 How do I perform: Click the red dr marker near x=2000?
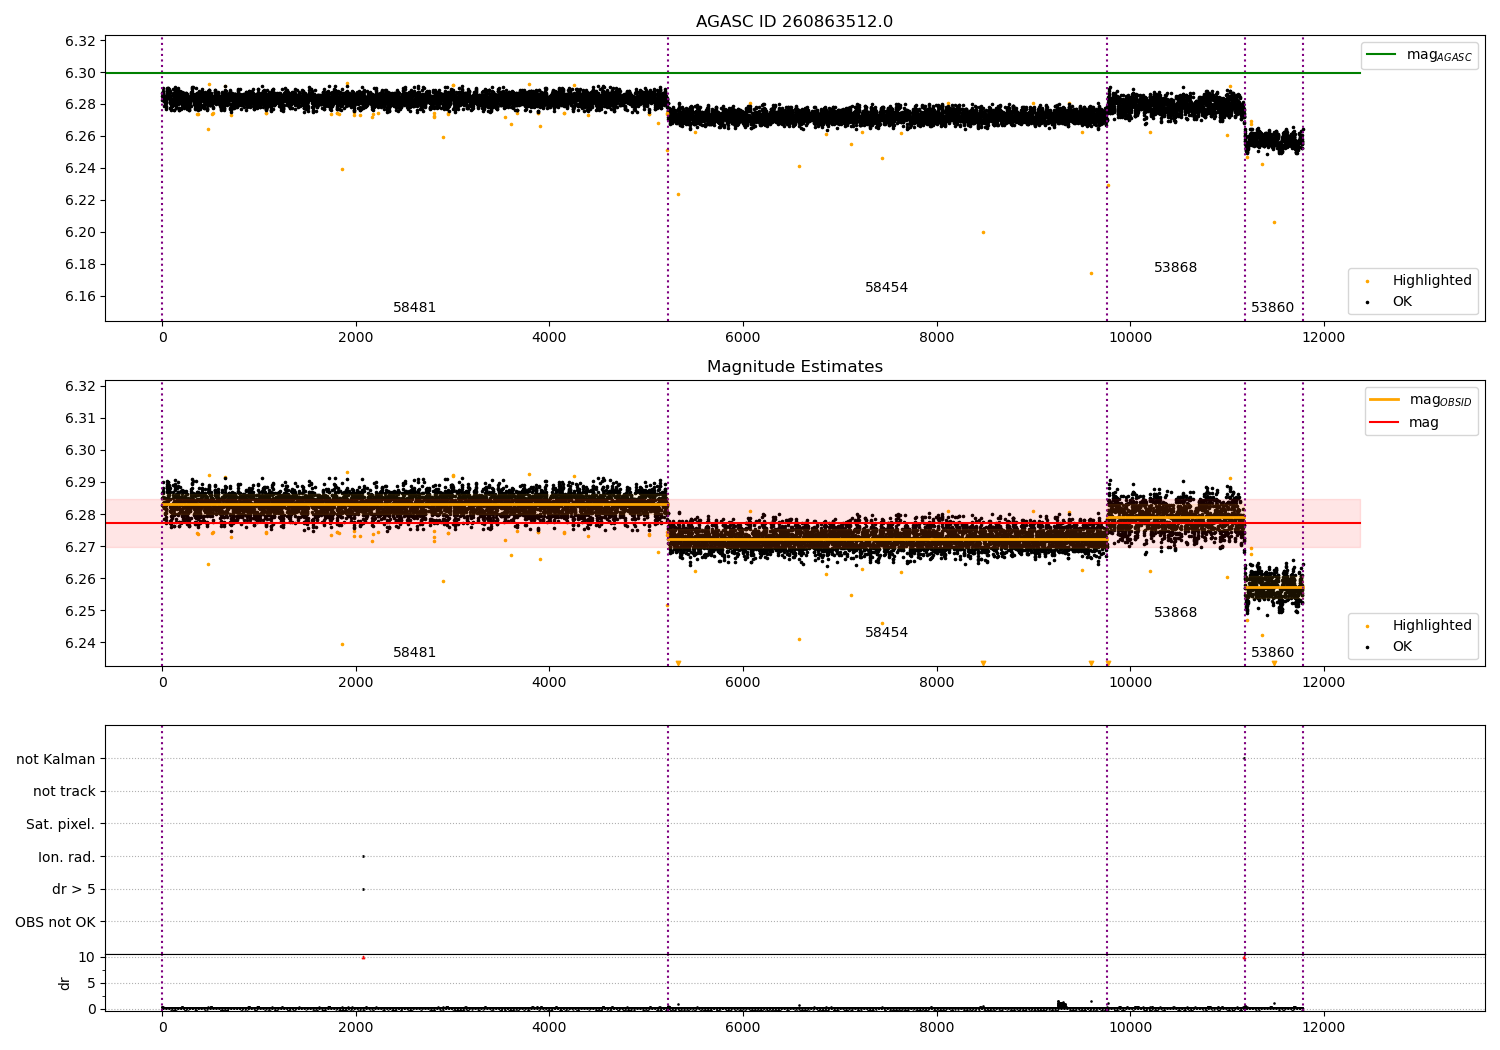[363, 957]
